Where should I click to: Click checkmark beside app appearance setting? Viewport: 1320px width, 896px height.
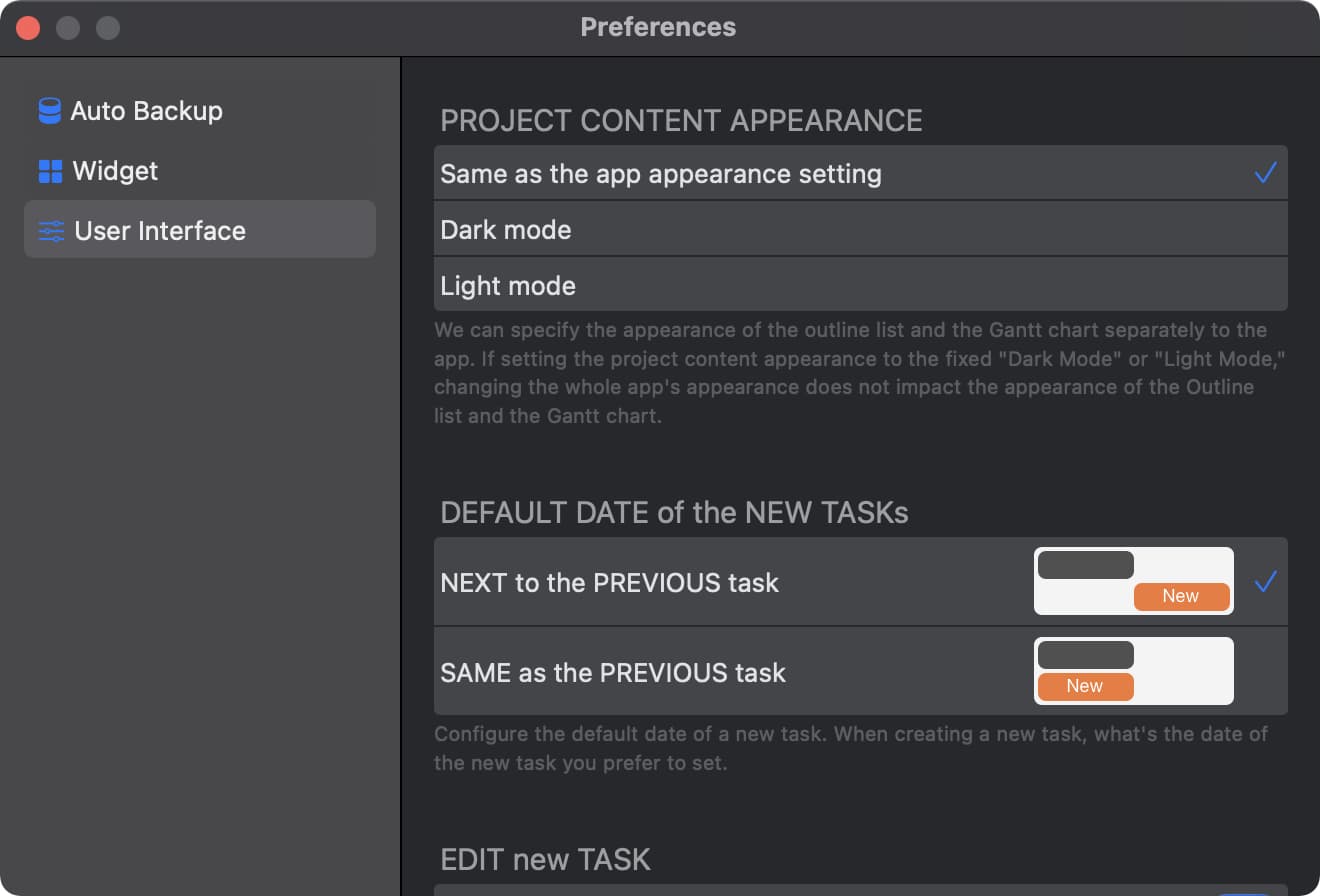(1265, 174)
